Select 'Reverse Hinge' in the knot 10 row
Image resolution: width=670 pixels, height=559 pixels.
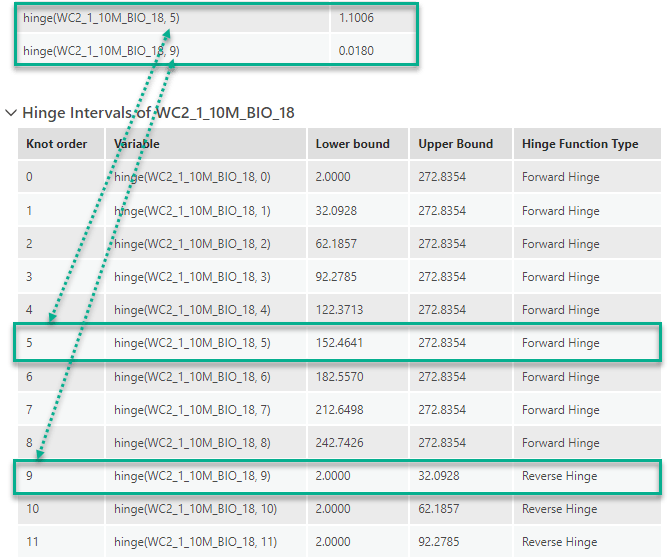click(x=559, y=509)
